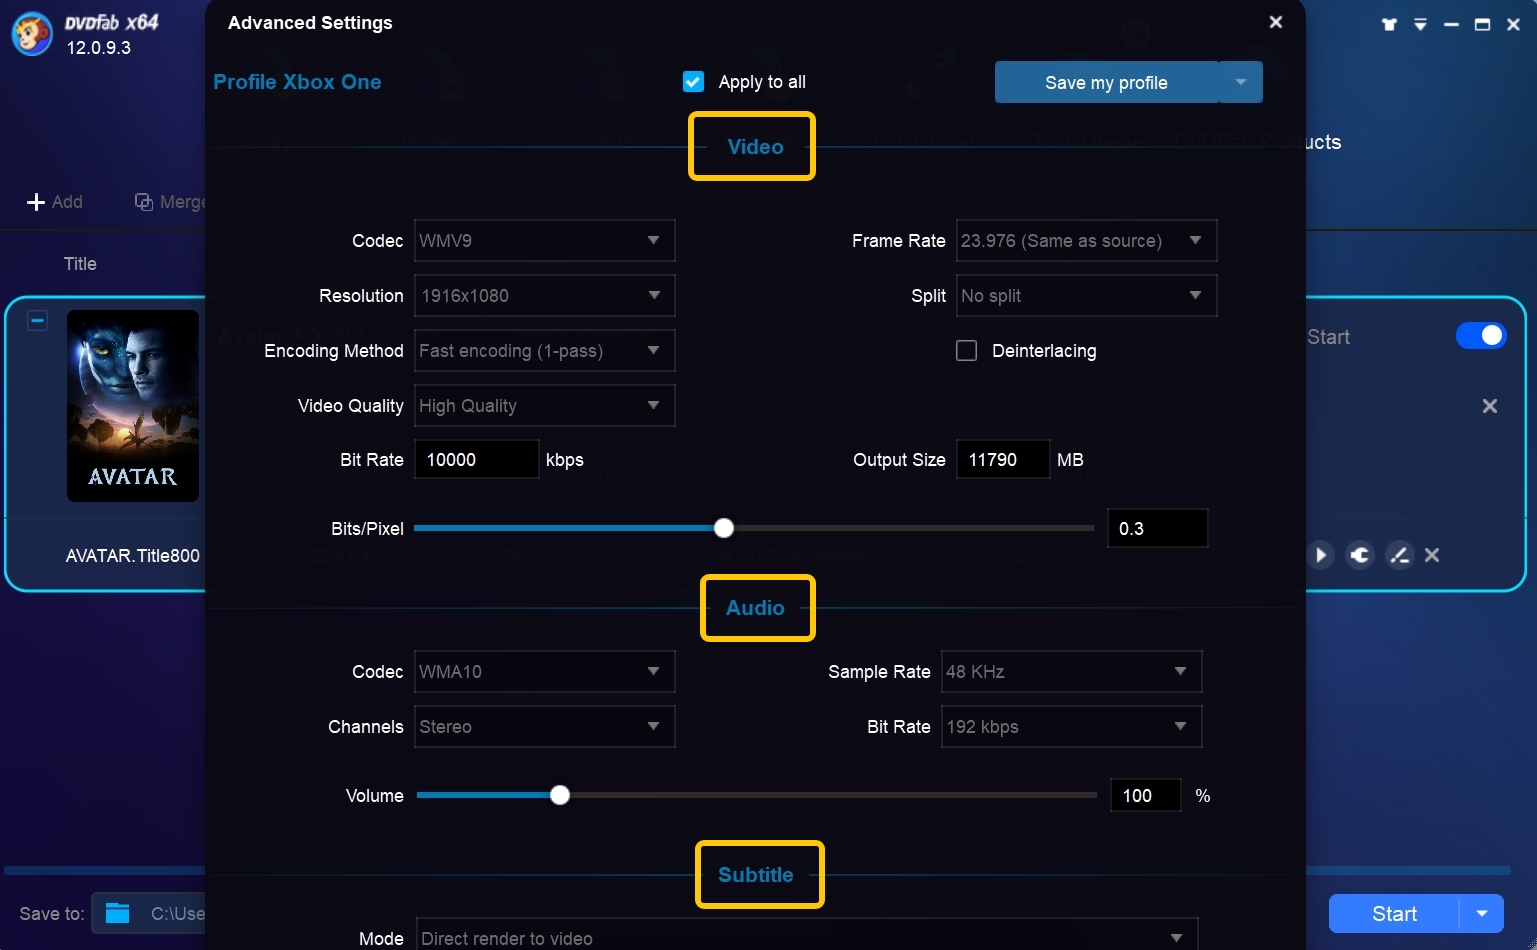Click the DVDFab mascot logo icon
This screenshot has width=1537, height=950.
(x=31, y=34)
